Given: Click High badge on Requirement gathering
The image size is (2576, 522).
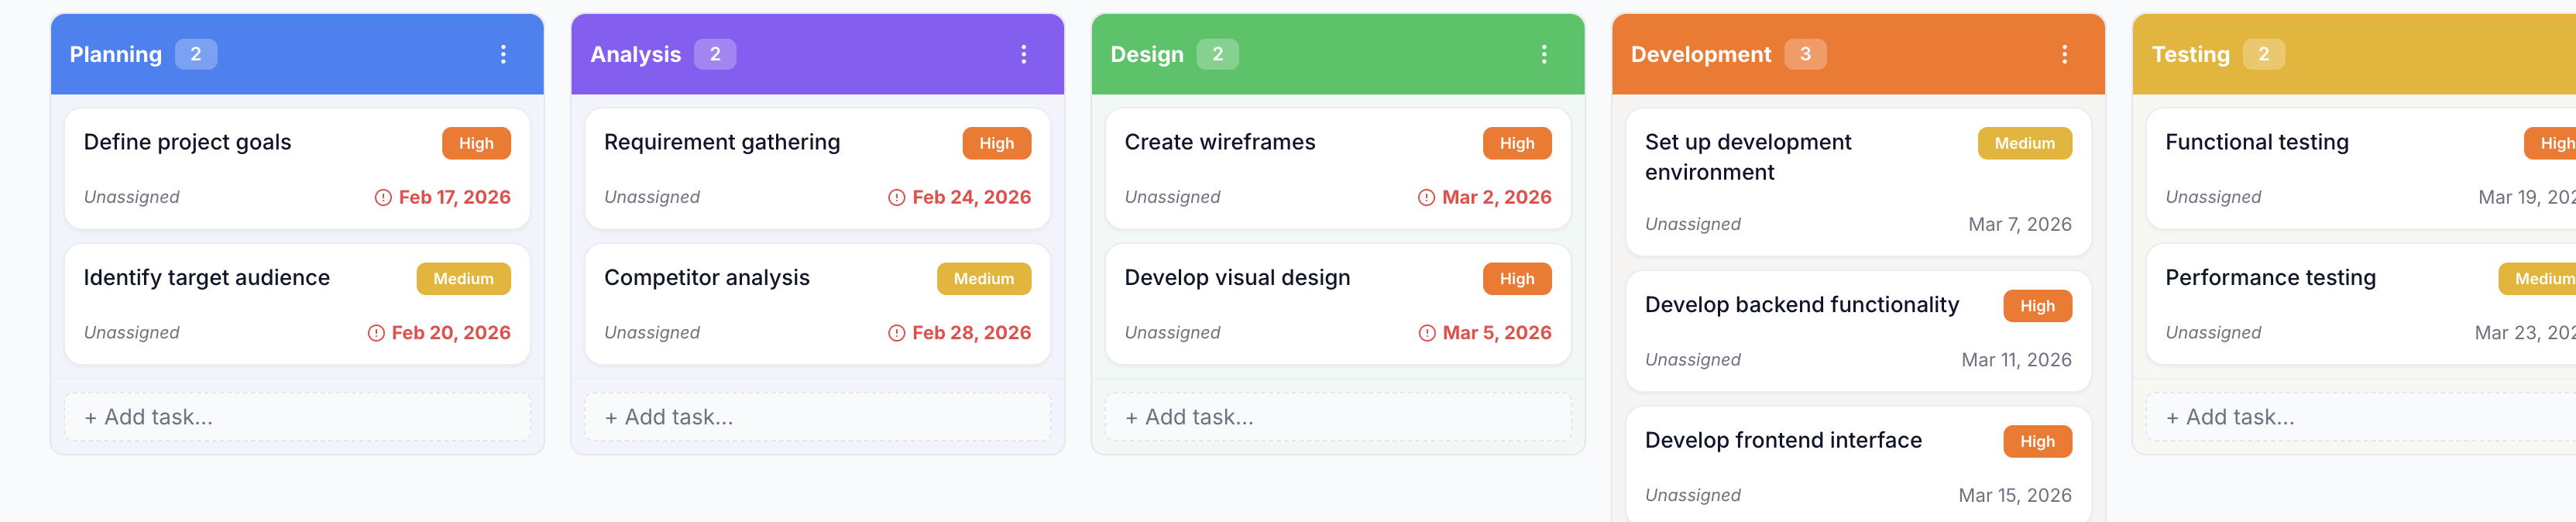Looking at the screenshot, I should coord(996,143).
